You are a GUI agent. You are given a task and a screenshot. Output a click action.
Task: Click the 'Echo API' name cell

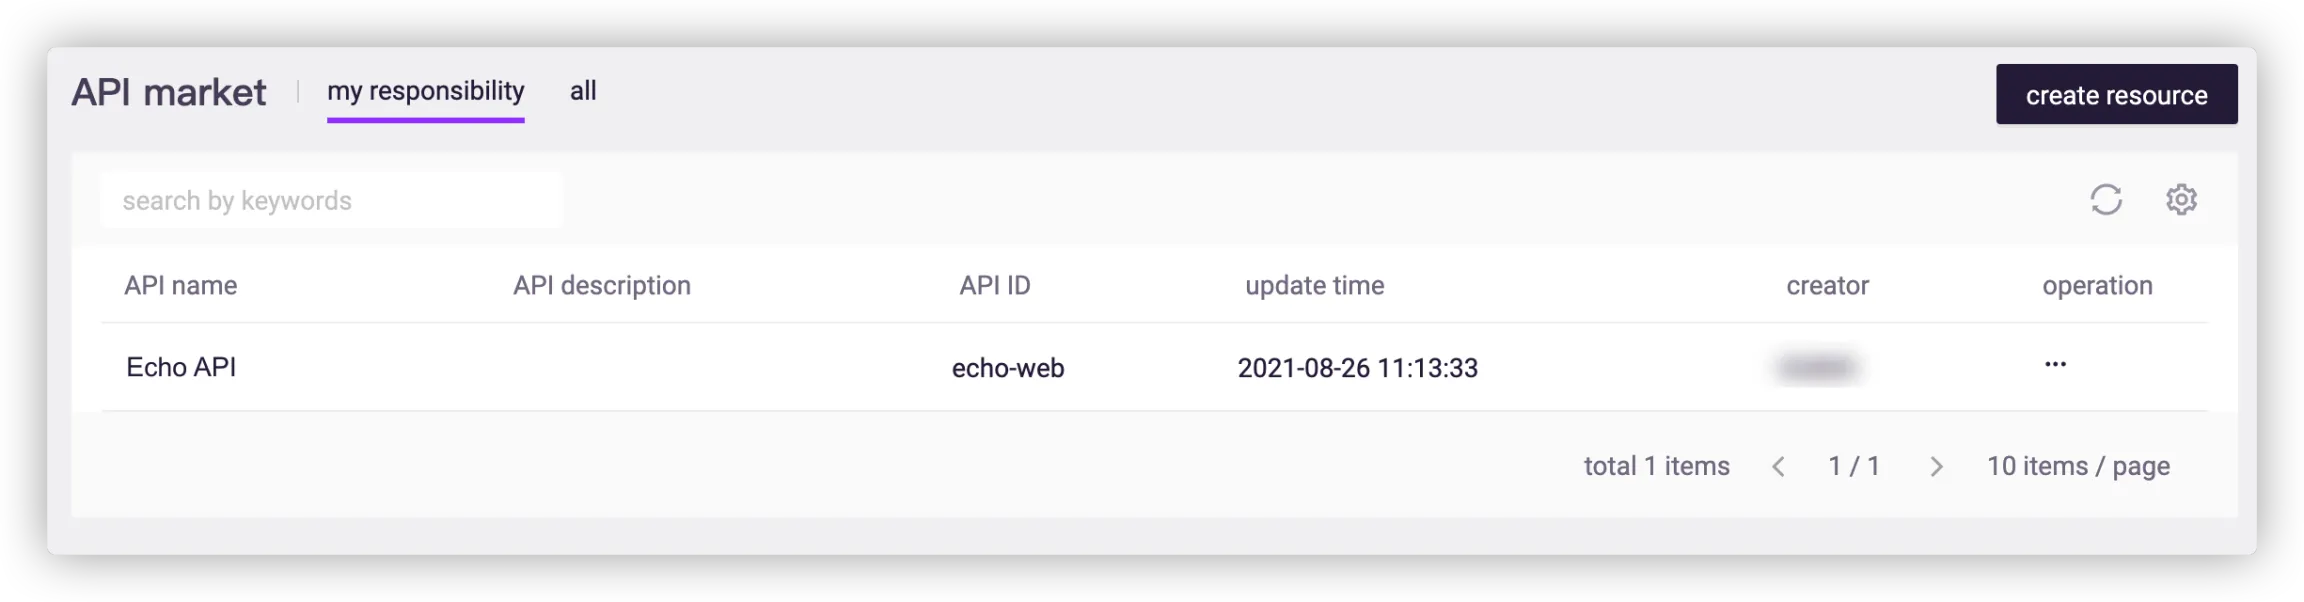pyautogui.click(x=181, y=368)
